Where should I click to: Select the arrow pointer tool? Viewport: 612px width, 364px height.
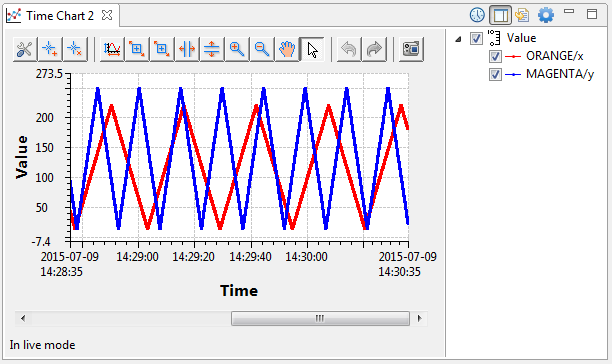pos(312,49)
